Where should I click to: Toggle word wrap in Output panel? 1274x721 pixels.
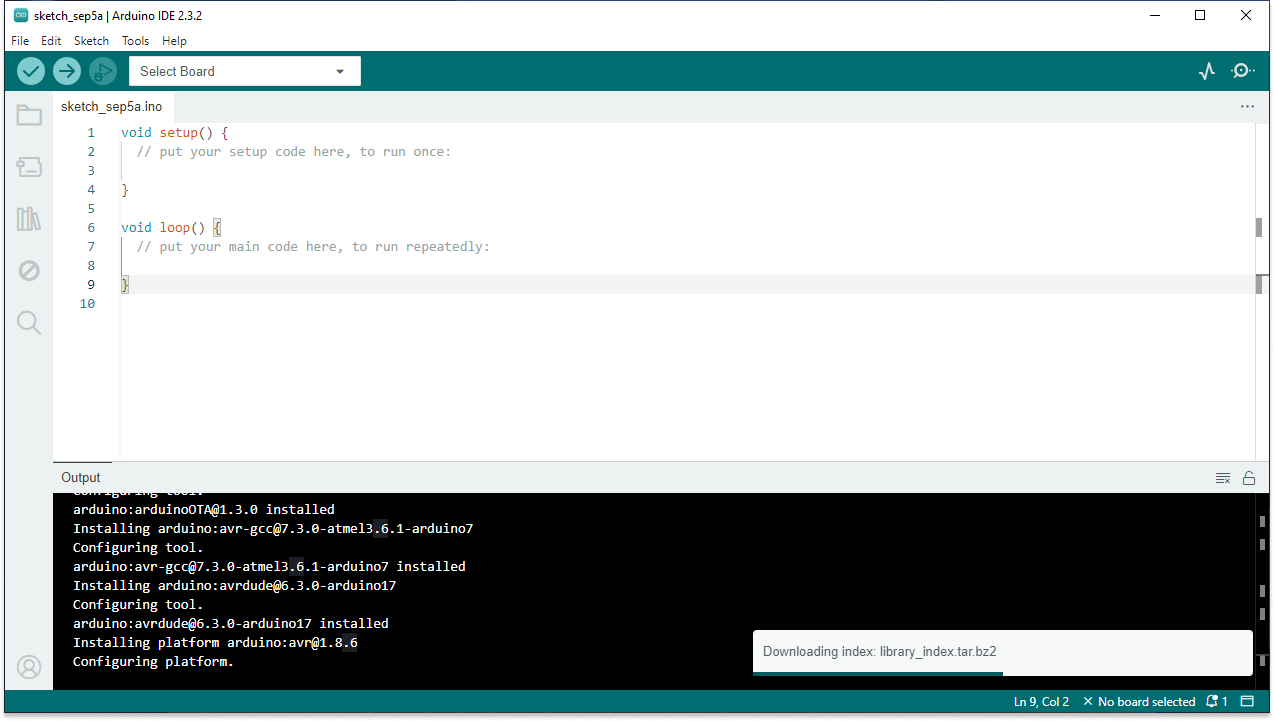coord(1222,478)
